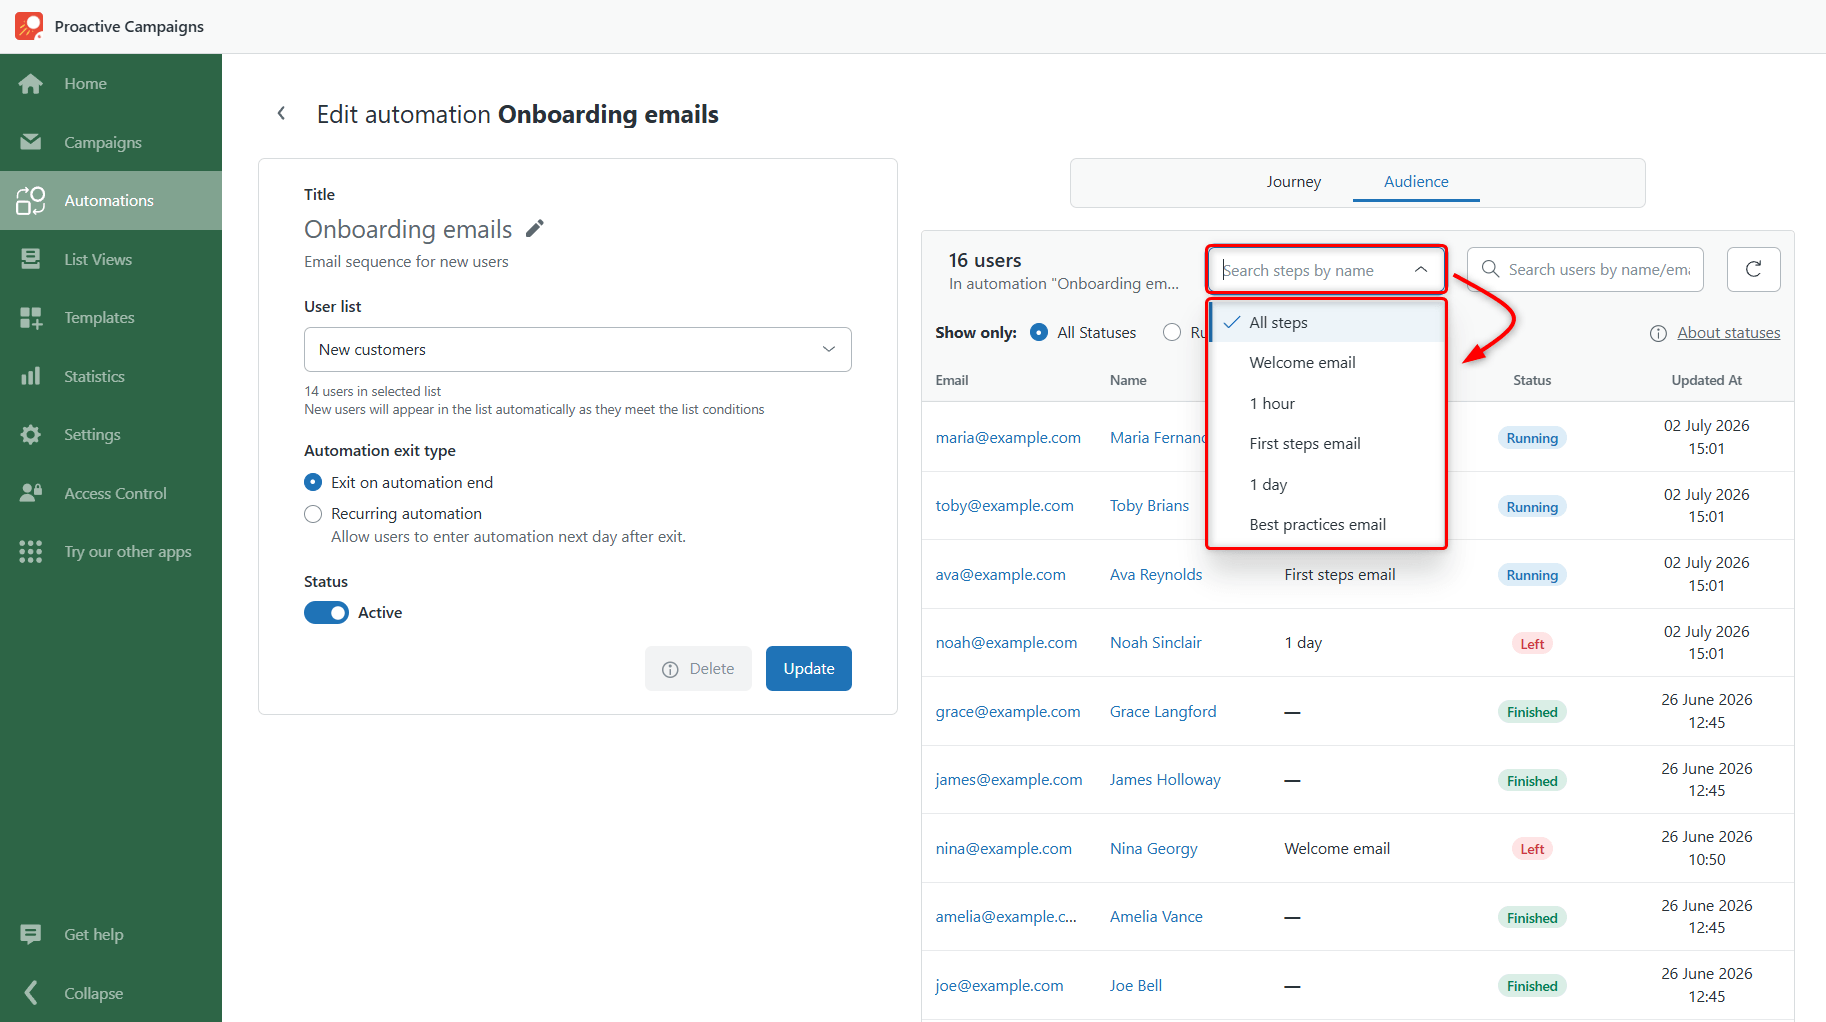1826x1022 pixels.
Task: Open the User list New customers dropdown
Action: click(578, 350)
